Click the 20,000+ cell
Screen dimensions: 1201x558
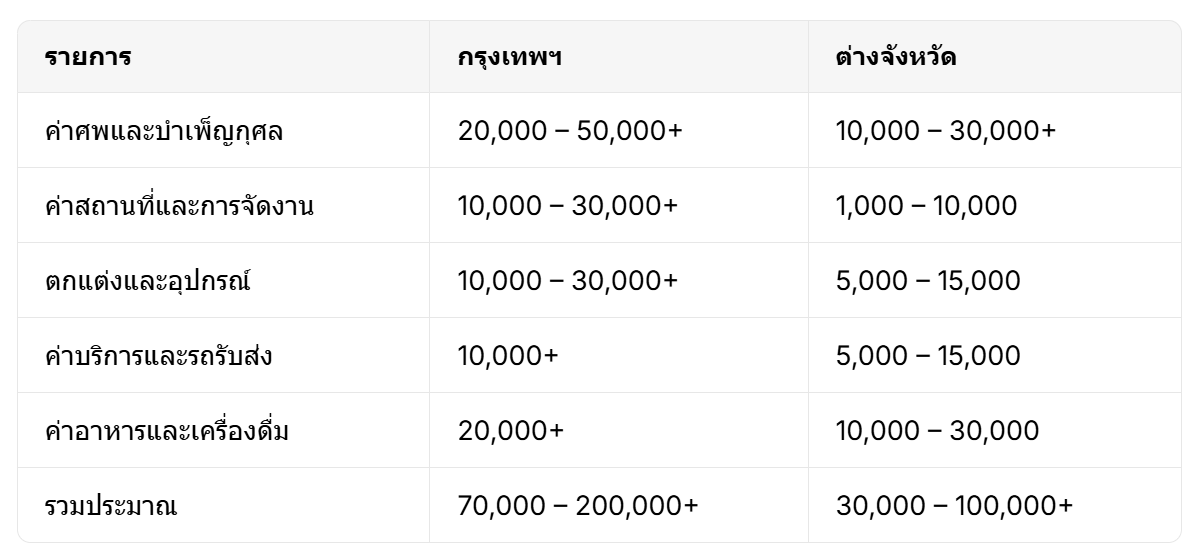tap(511, 431)
